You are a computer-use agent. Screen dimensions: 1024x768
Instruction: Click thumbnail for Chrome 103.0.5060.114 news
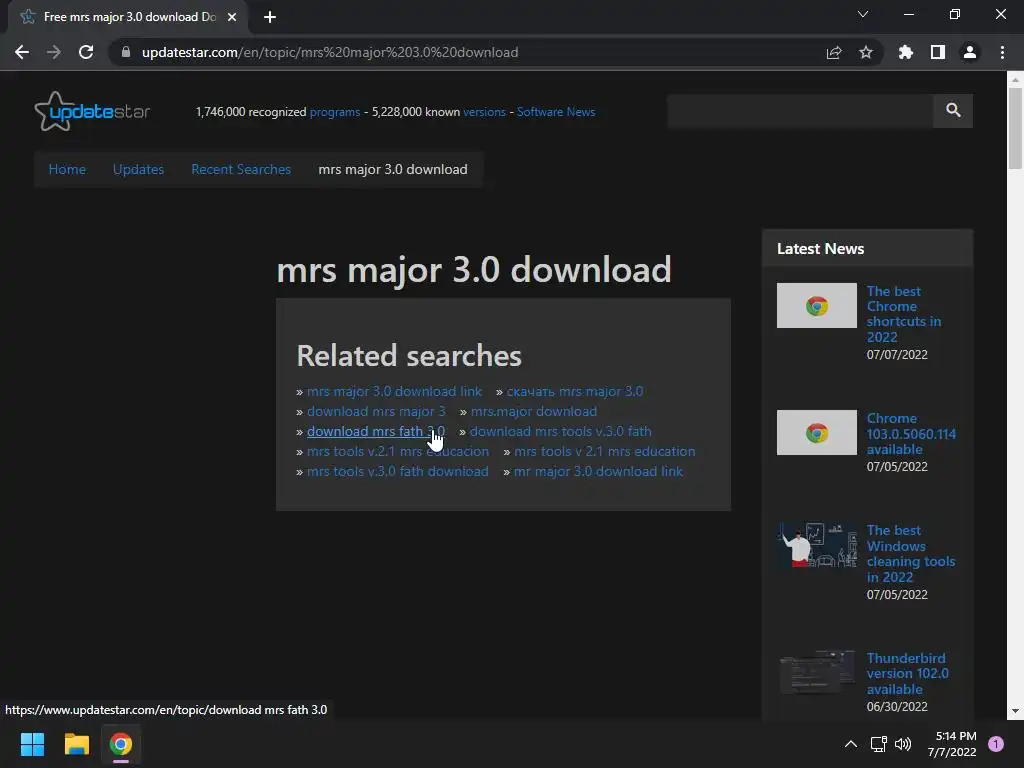(x=816, y=432)
